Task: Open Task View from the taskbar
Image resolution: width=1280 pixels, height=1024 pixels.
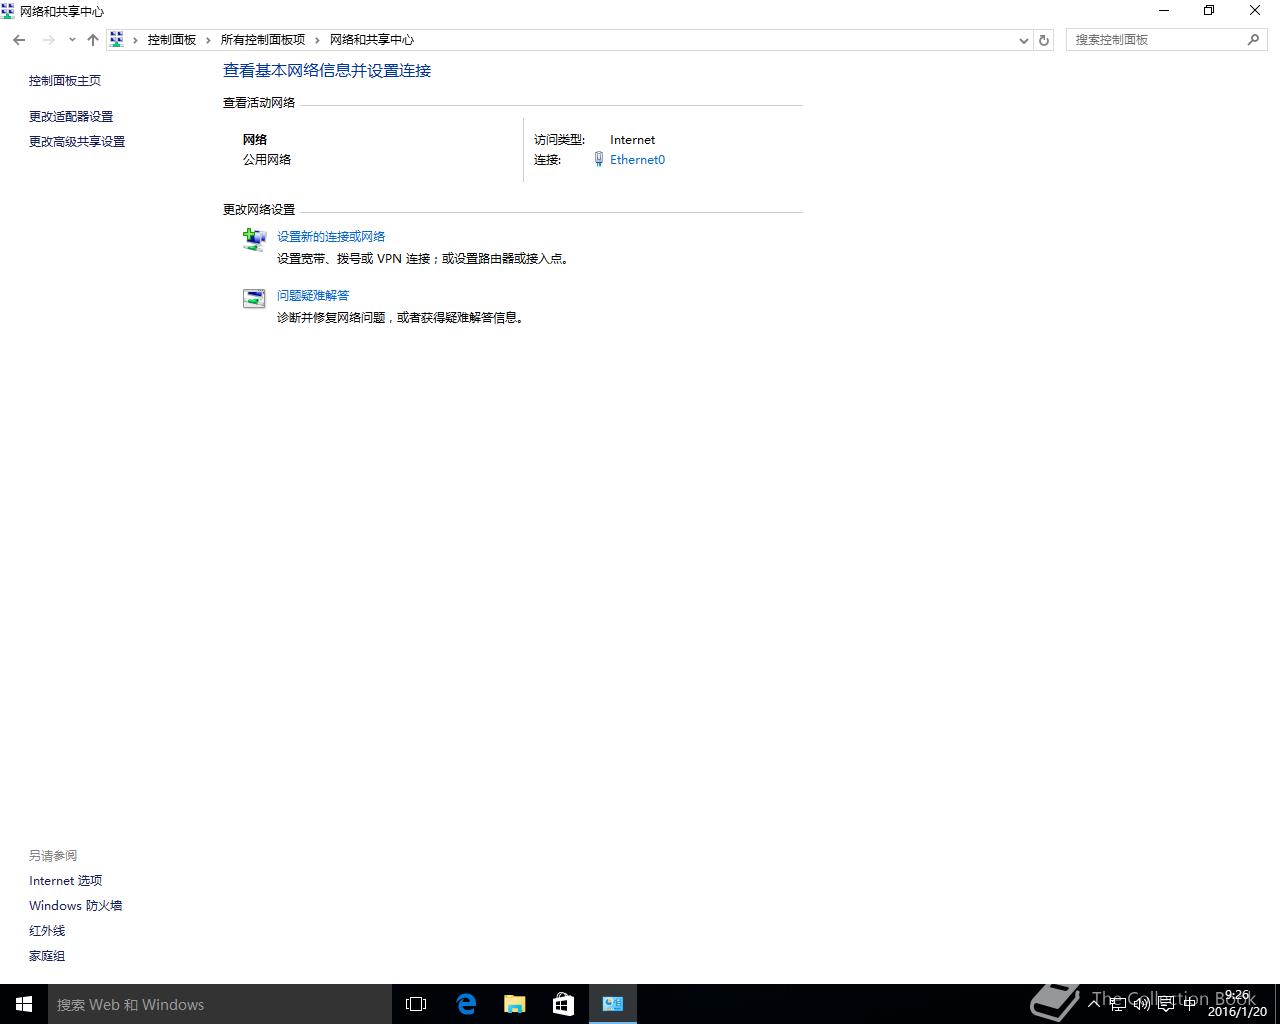Action: [416, 1004]
